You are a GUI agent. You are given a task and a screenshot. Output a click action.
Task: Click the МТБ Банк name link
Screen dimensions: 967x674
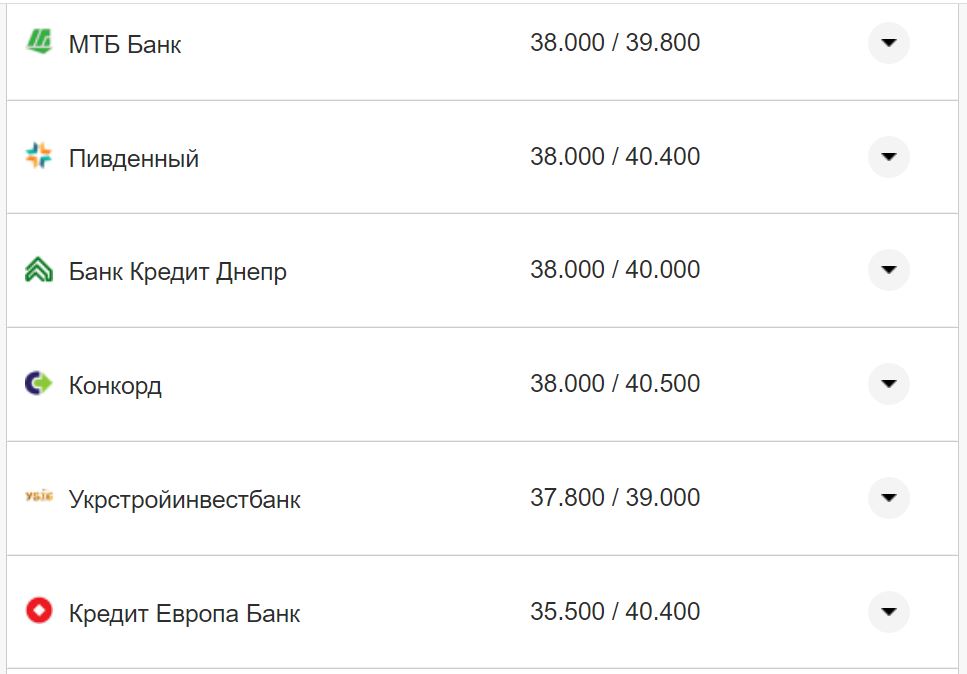tap(124, 42)
